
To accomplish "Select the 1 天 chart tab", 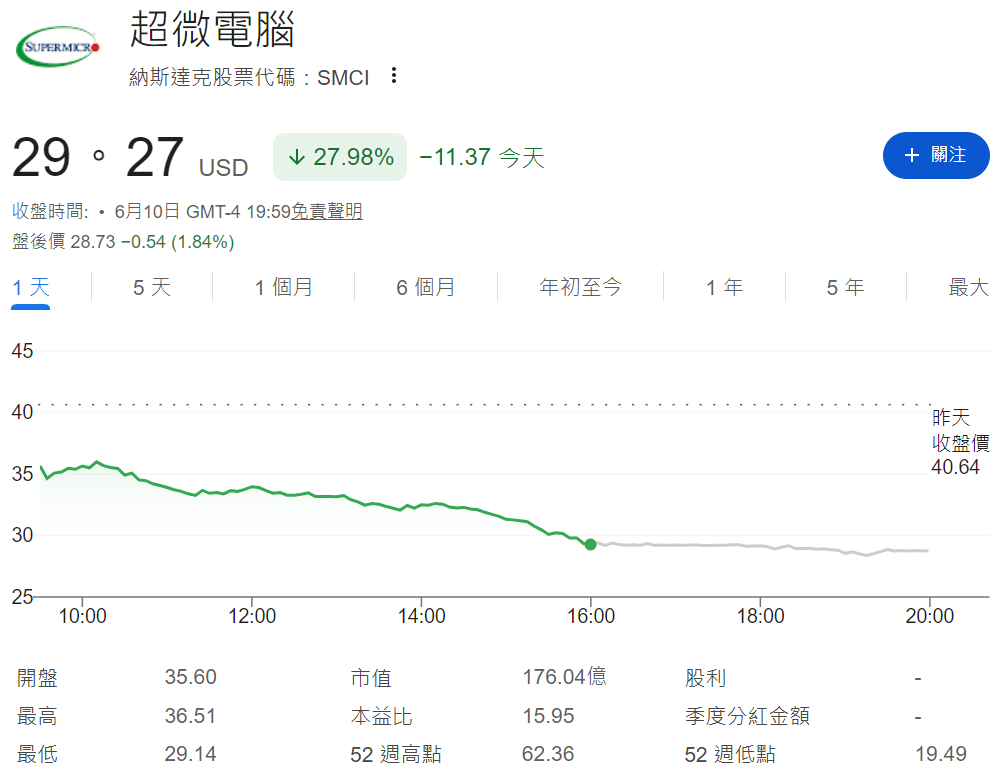I will [x=31, y=287].
